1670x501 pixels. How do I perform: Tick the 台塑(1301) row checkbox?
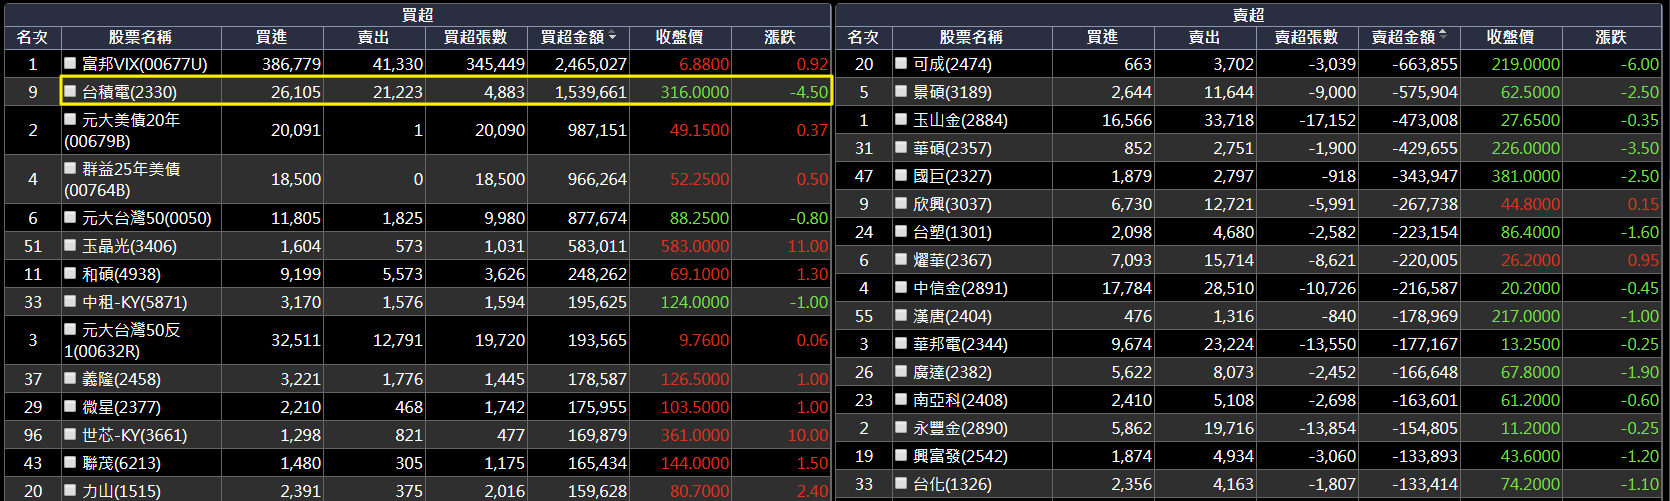click(x=901, y=231)
